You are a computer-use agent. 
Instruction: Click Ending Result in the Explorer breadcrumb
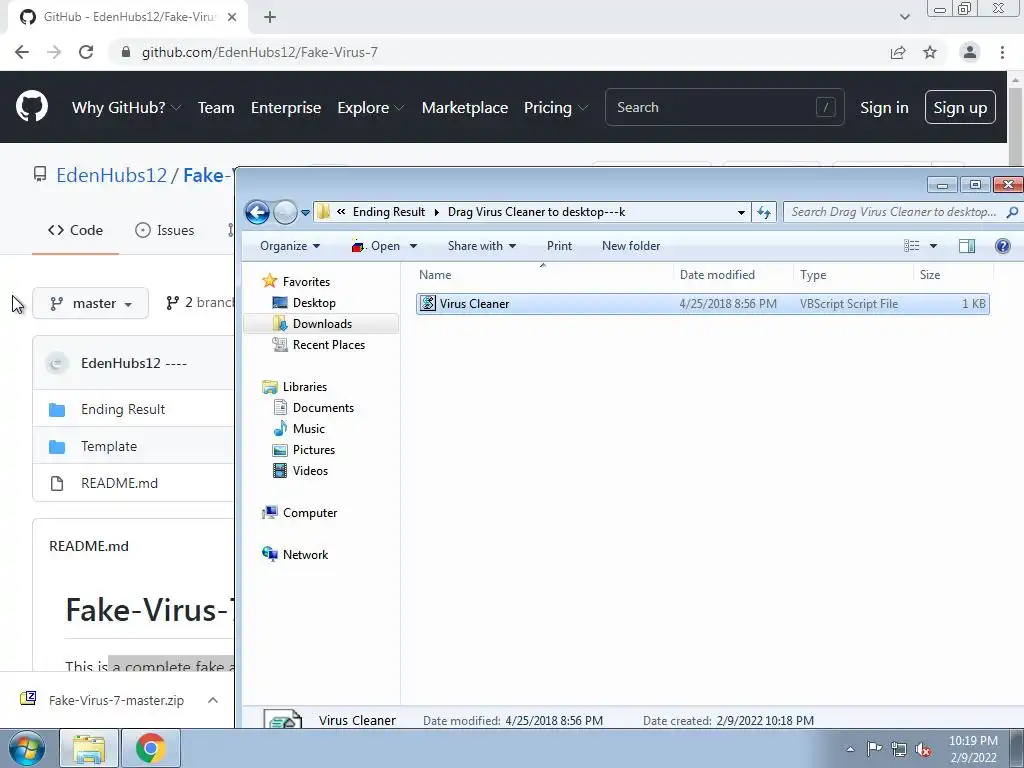pos(389,212)
